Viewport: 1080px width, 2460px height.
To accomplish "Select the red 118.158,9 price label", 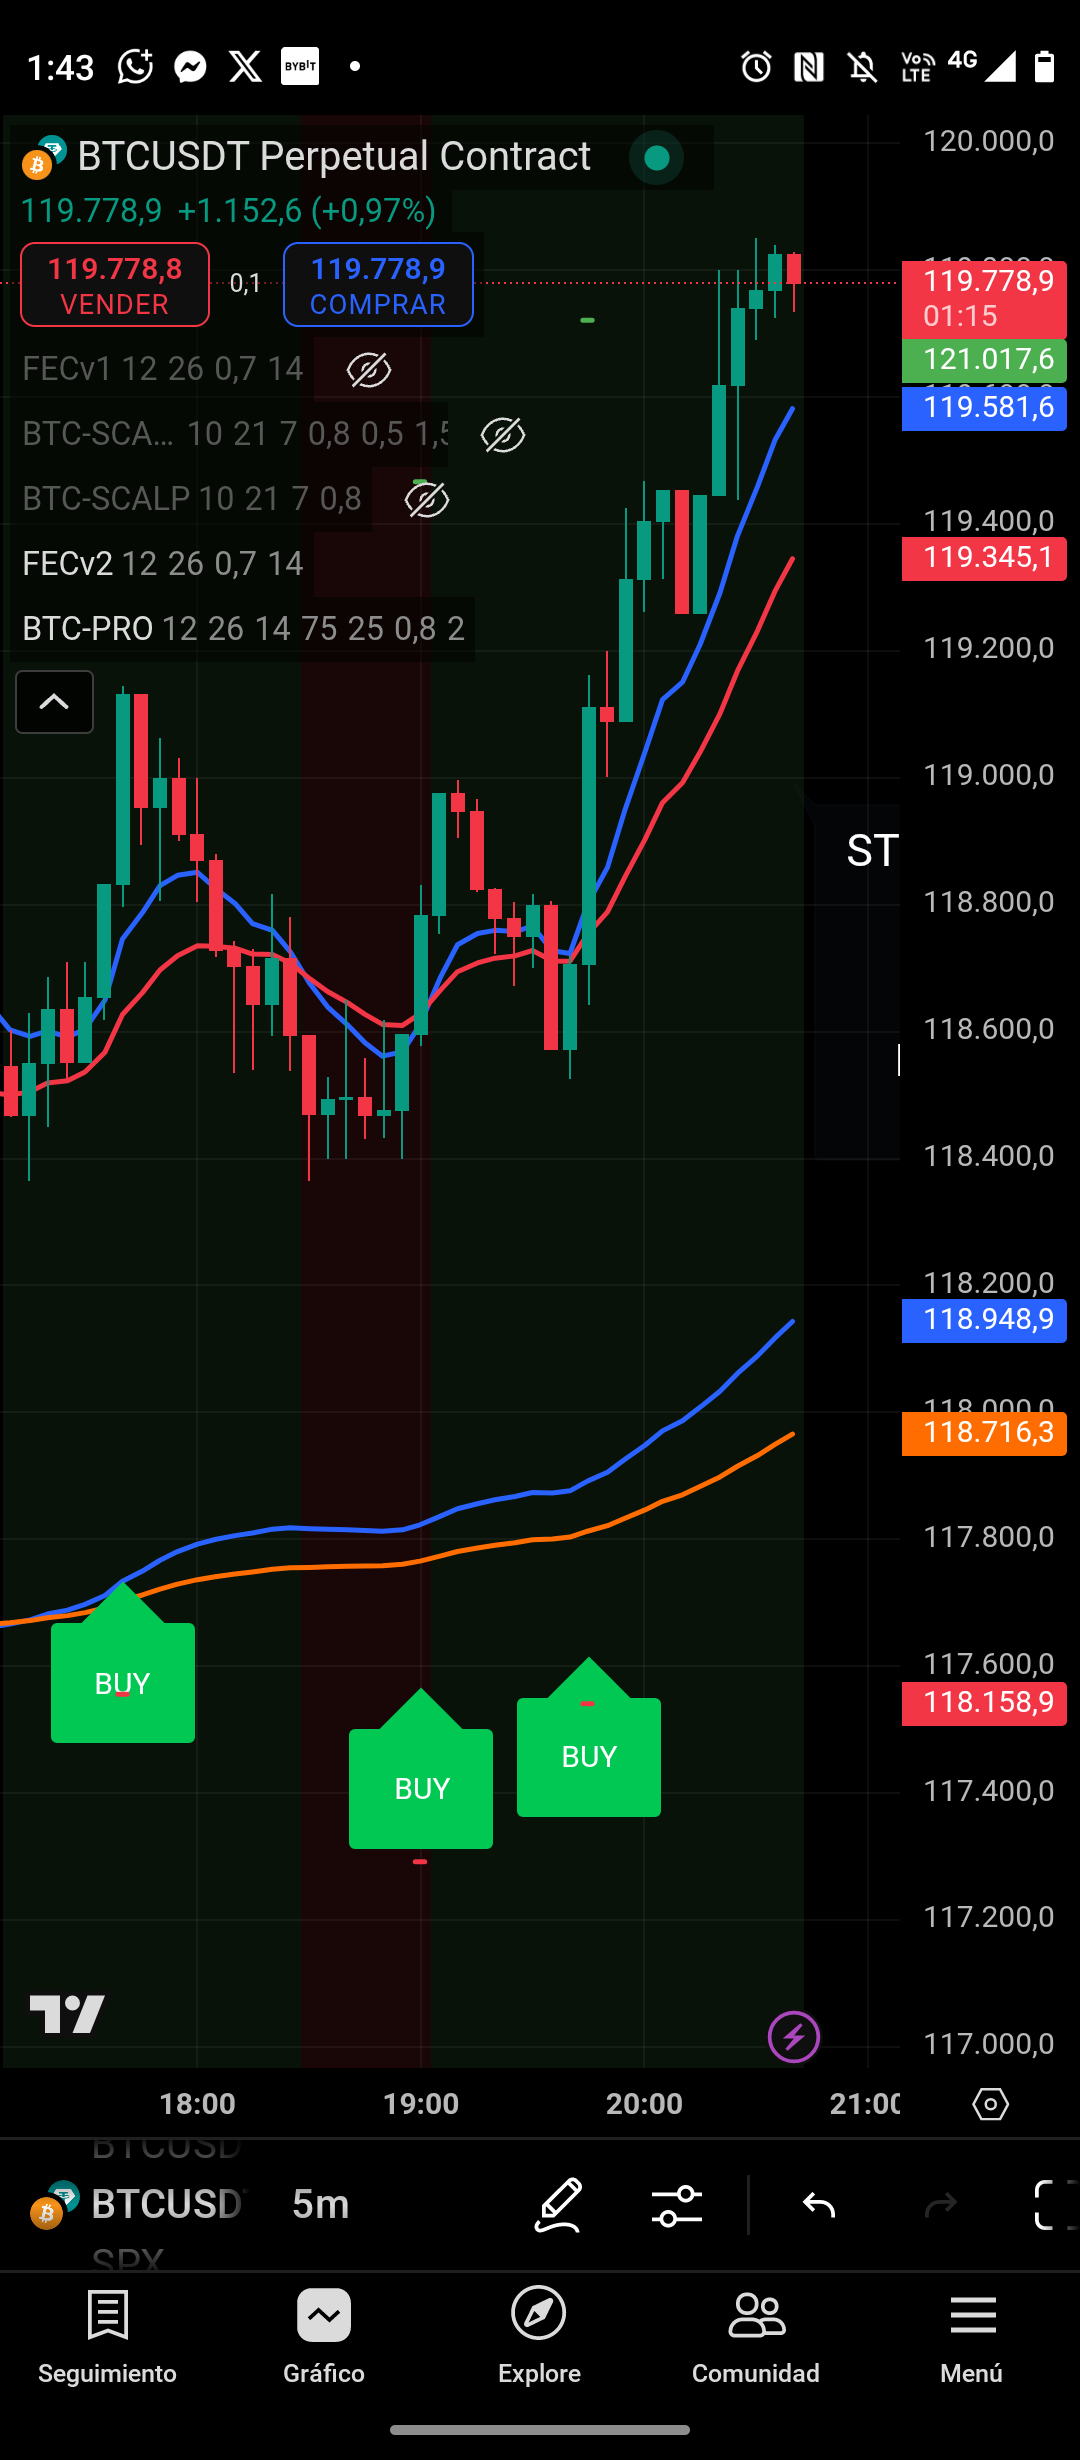I will pyautogui.click(x=984, y=1703).
